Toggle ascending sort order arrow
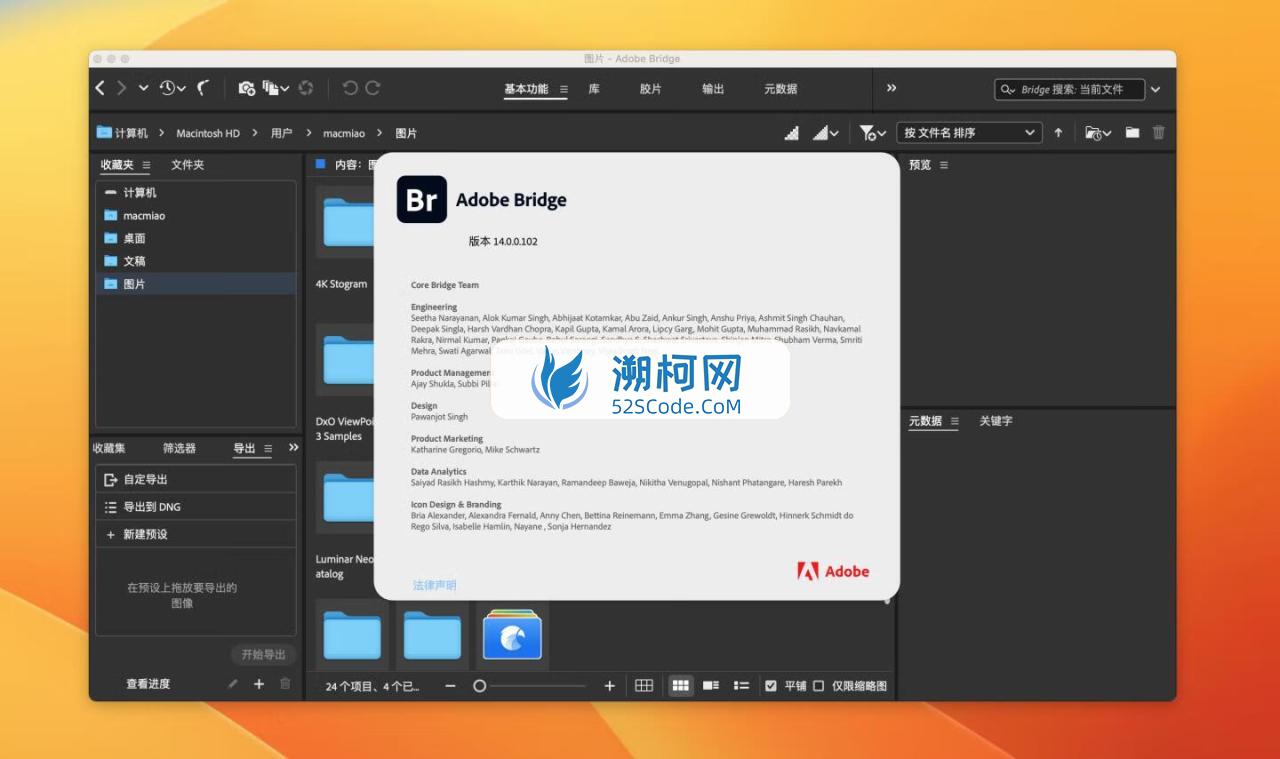The height and width of the screenshot is (759, 1280). coord(1058,132)
